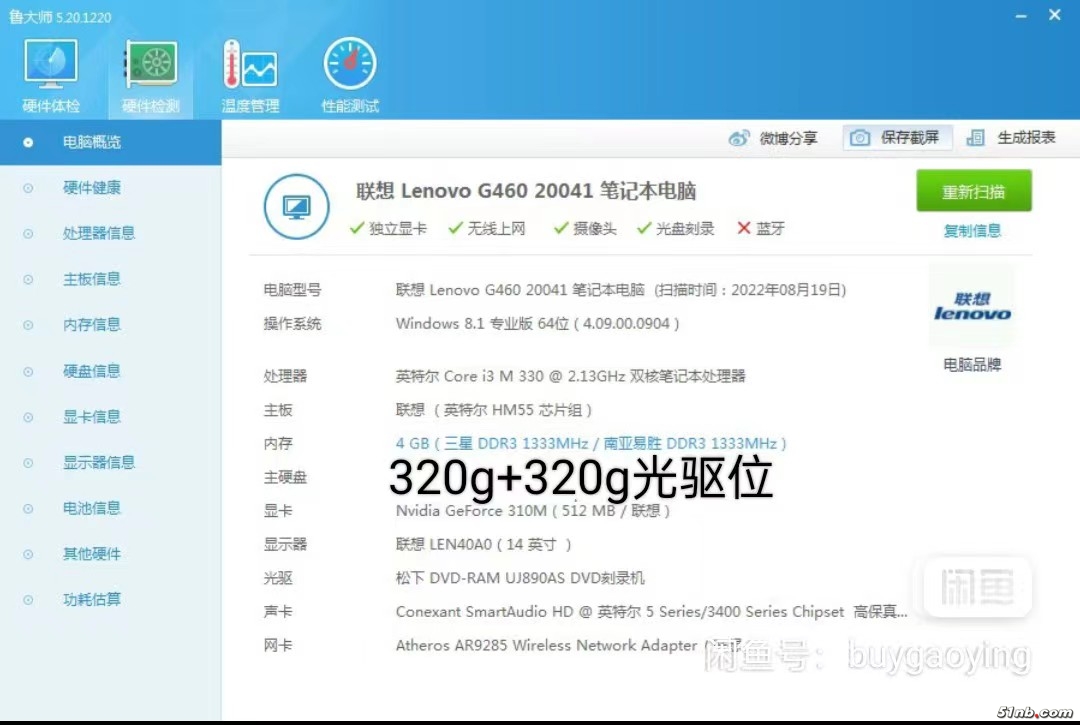Launch the 性能测试 performance test icon
1080x725 pixels.
(x=350, y=66)
